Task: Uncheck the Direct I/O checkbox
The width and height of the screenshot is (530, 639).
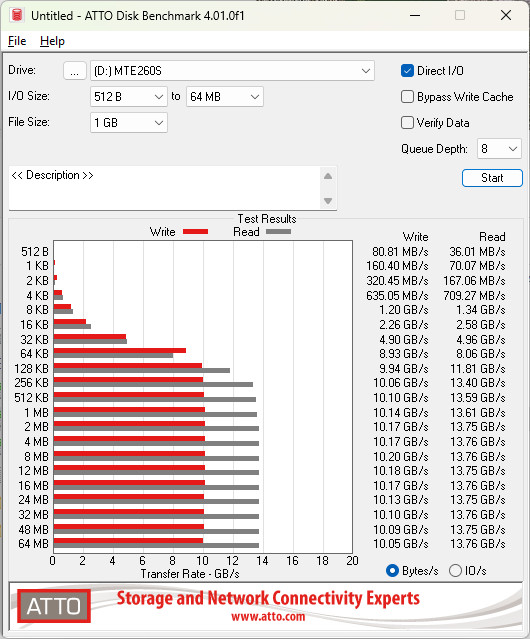Action: [407, 71]
